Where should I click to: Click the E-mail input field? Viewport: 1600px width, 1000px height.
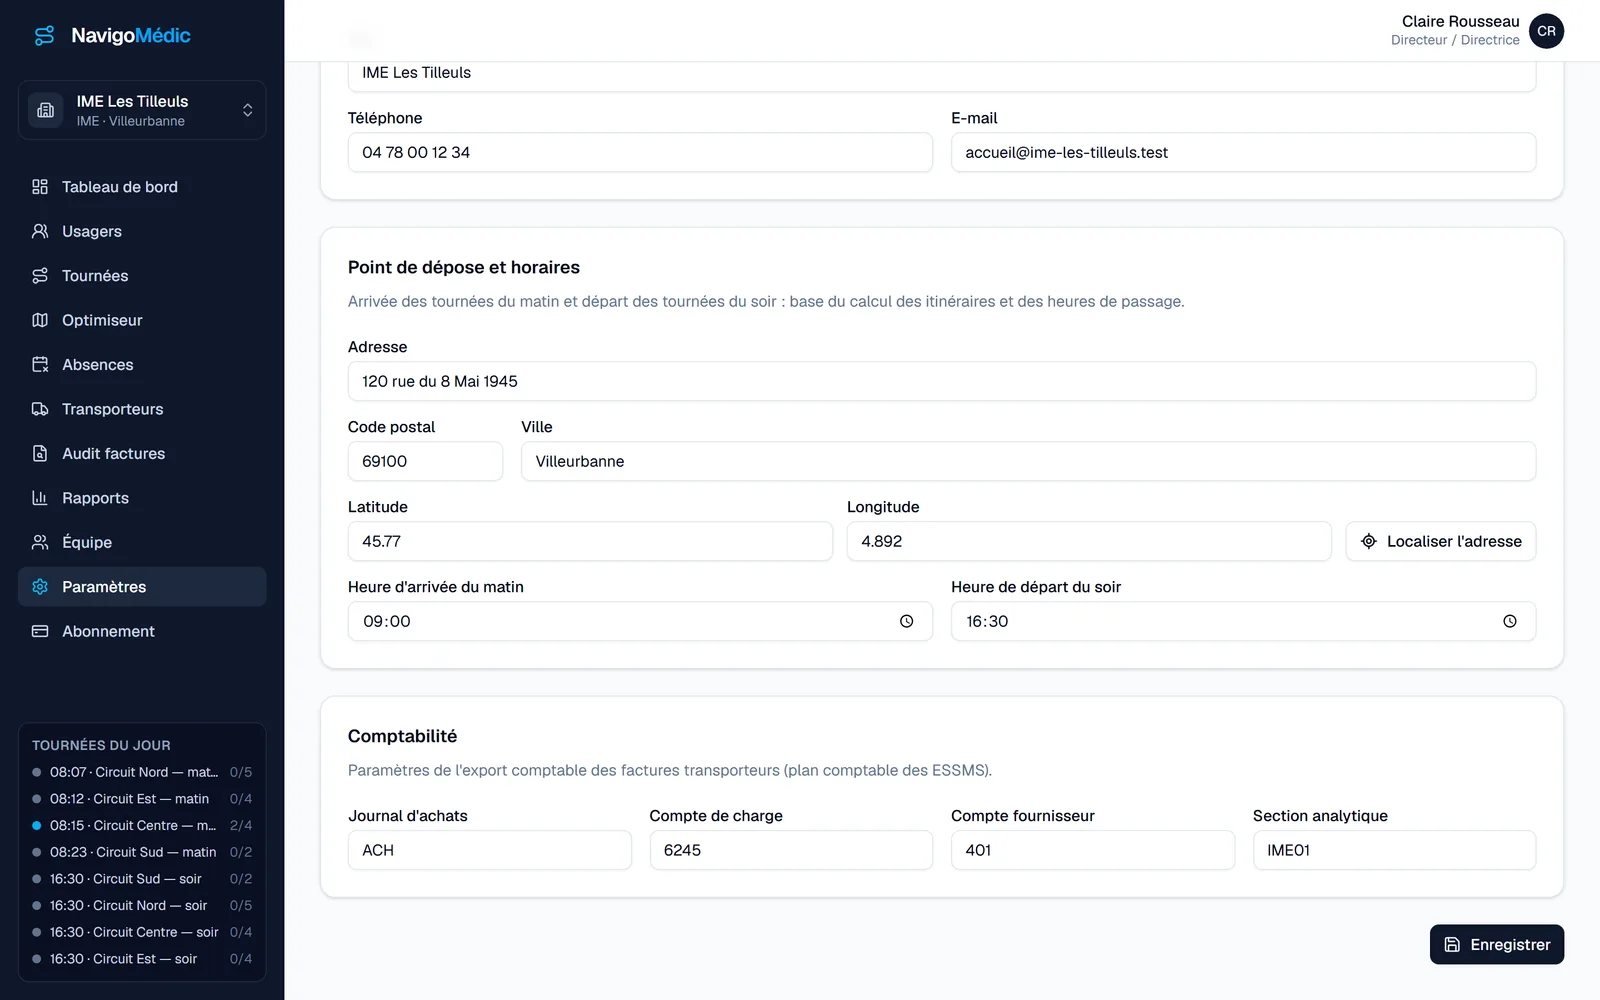(1243, 152)
